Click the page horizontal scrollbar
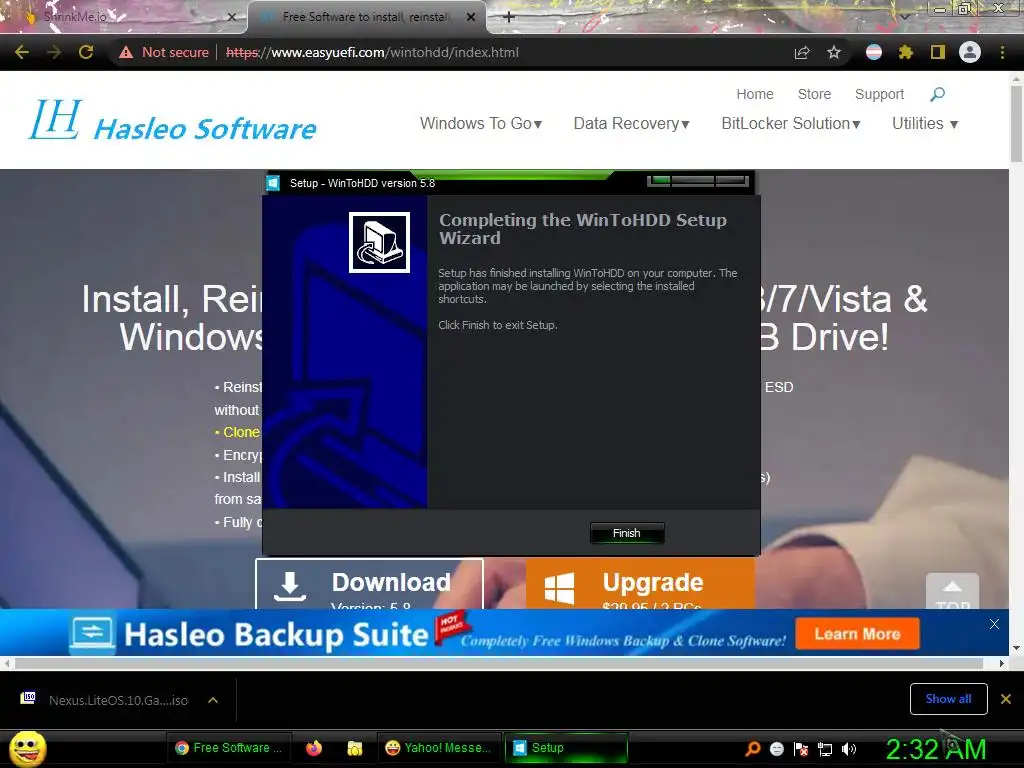Viewport: 1024px width, 768px height. 499,664
